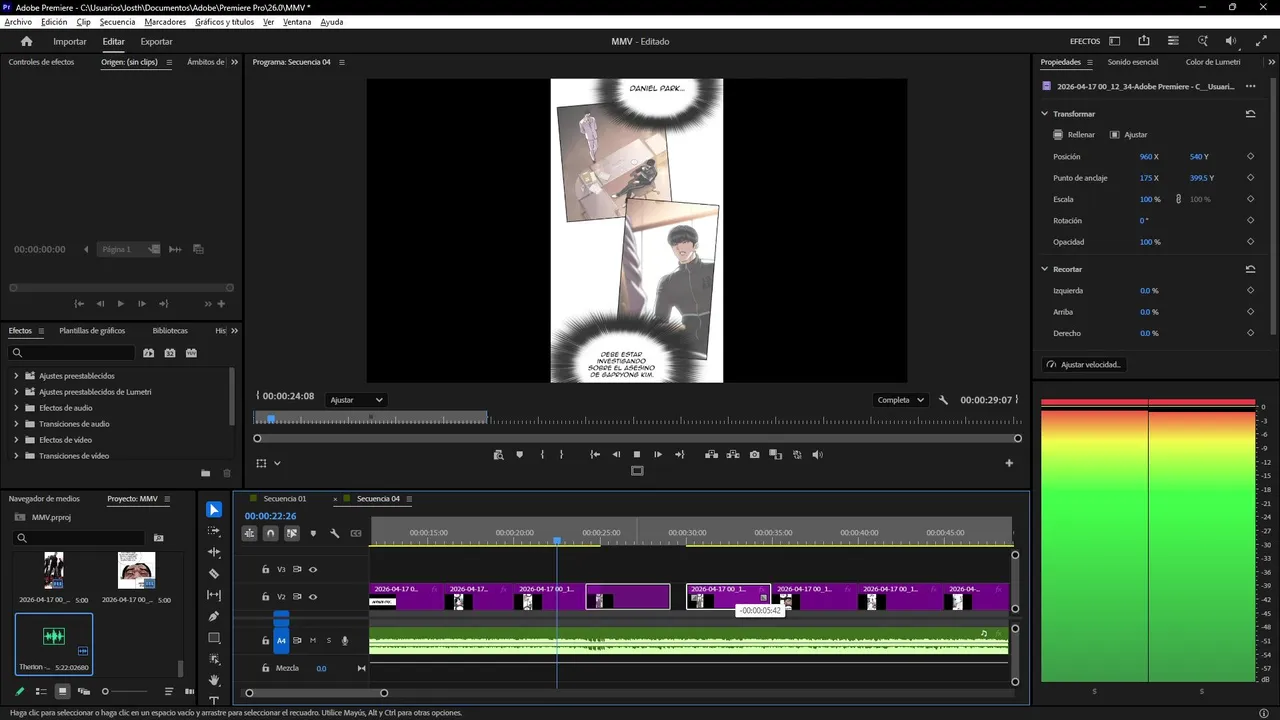
Task: Select the Ripple Edit tool
Action: [x=214, y=552]
